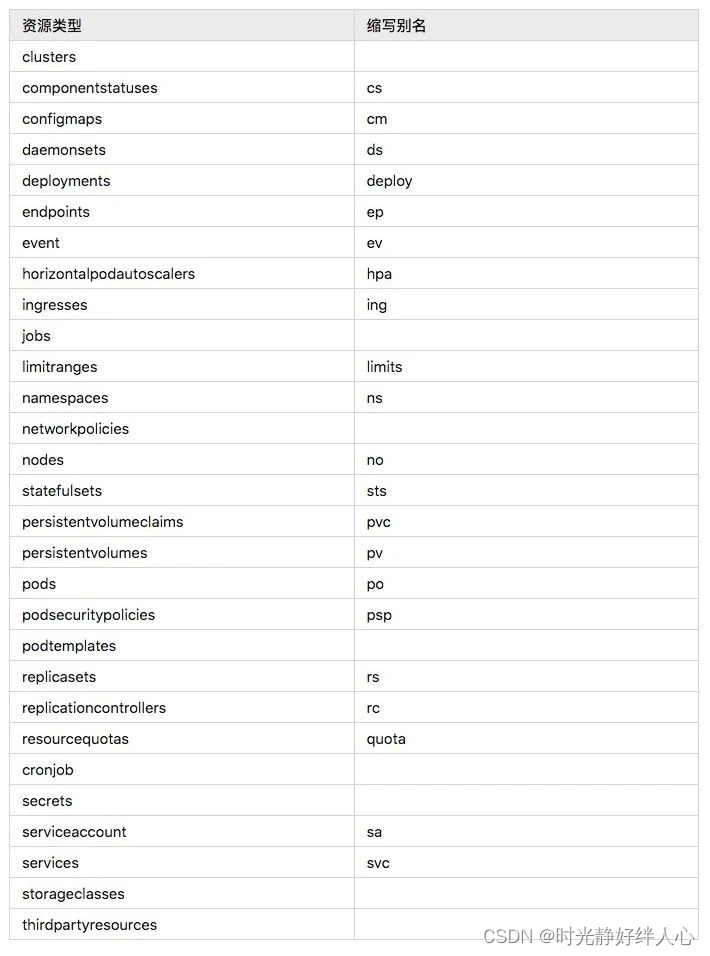Click the sts alias for statefulsets
Image resolution: width=710 pixels, height=956 pixels.
click(376, 491)
